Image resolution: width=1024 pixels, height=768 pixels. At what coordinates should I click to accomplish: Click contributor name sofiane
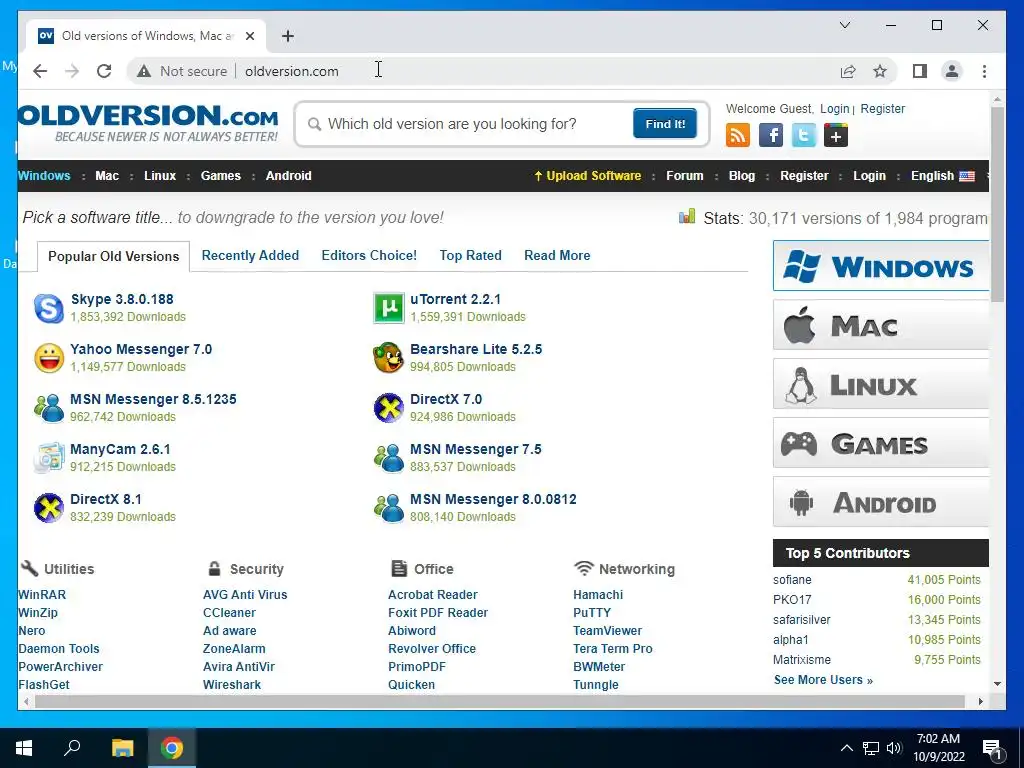click(x=792, y=580)
